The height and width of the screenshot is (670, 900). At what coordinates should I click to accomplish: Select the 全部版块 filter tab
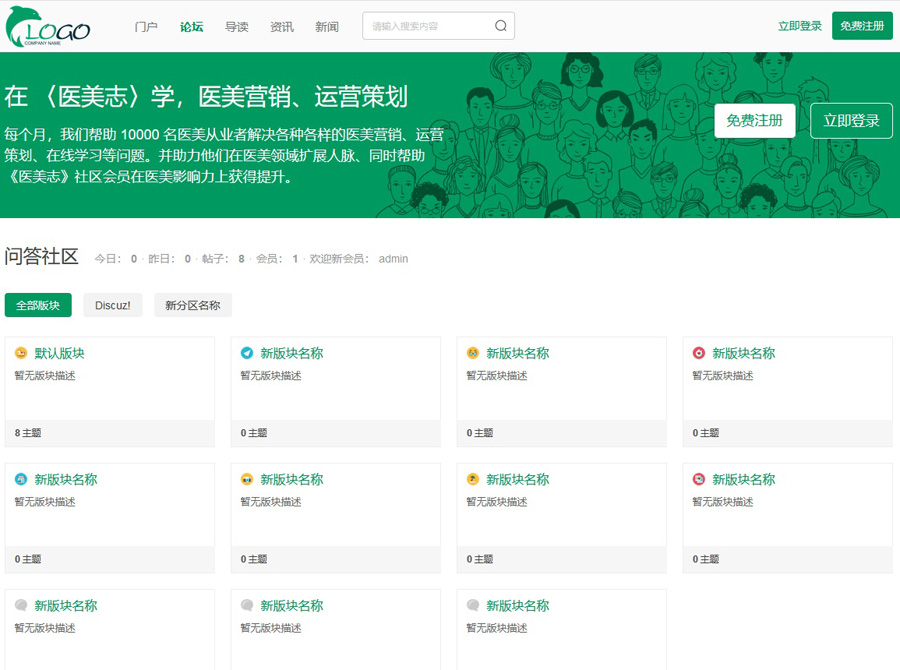coord(38,305)
